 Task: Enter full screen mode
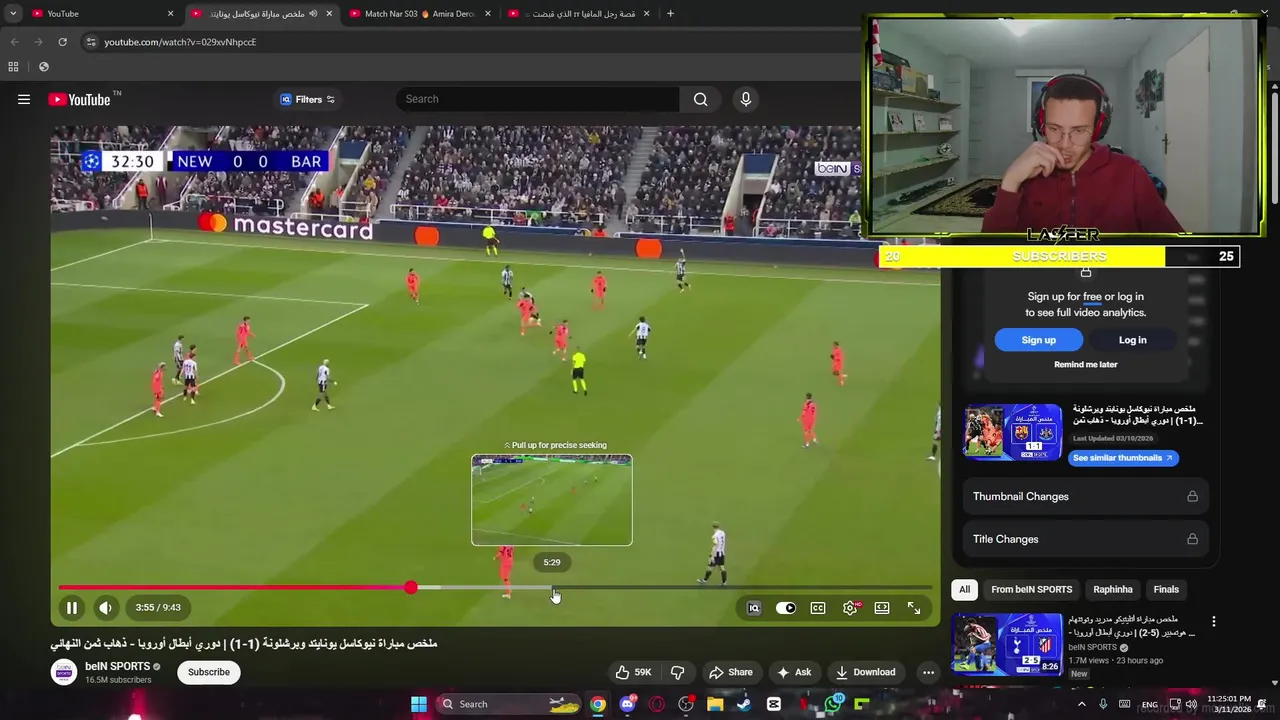click(914, 608)
